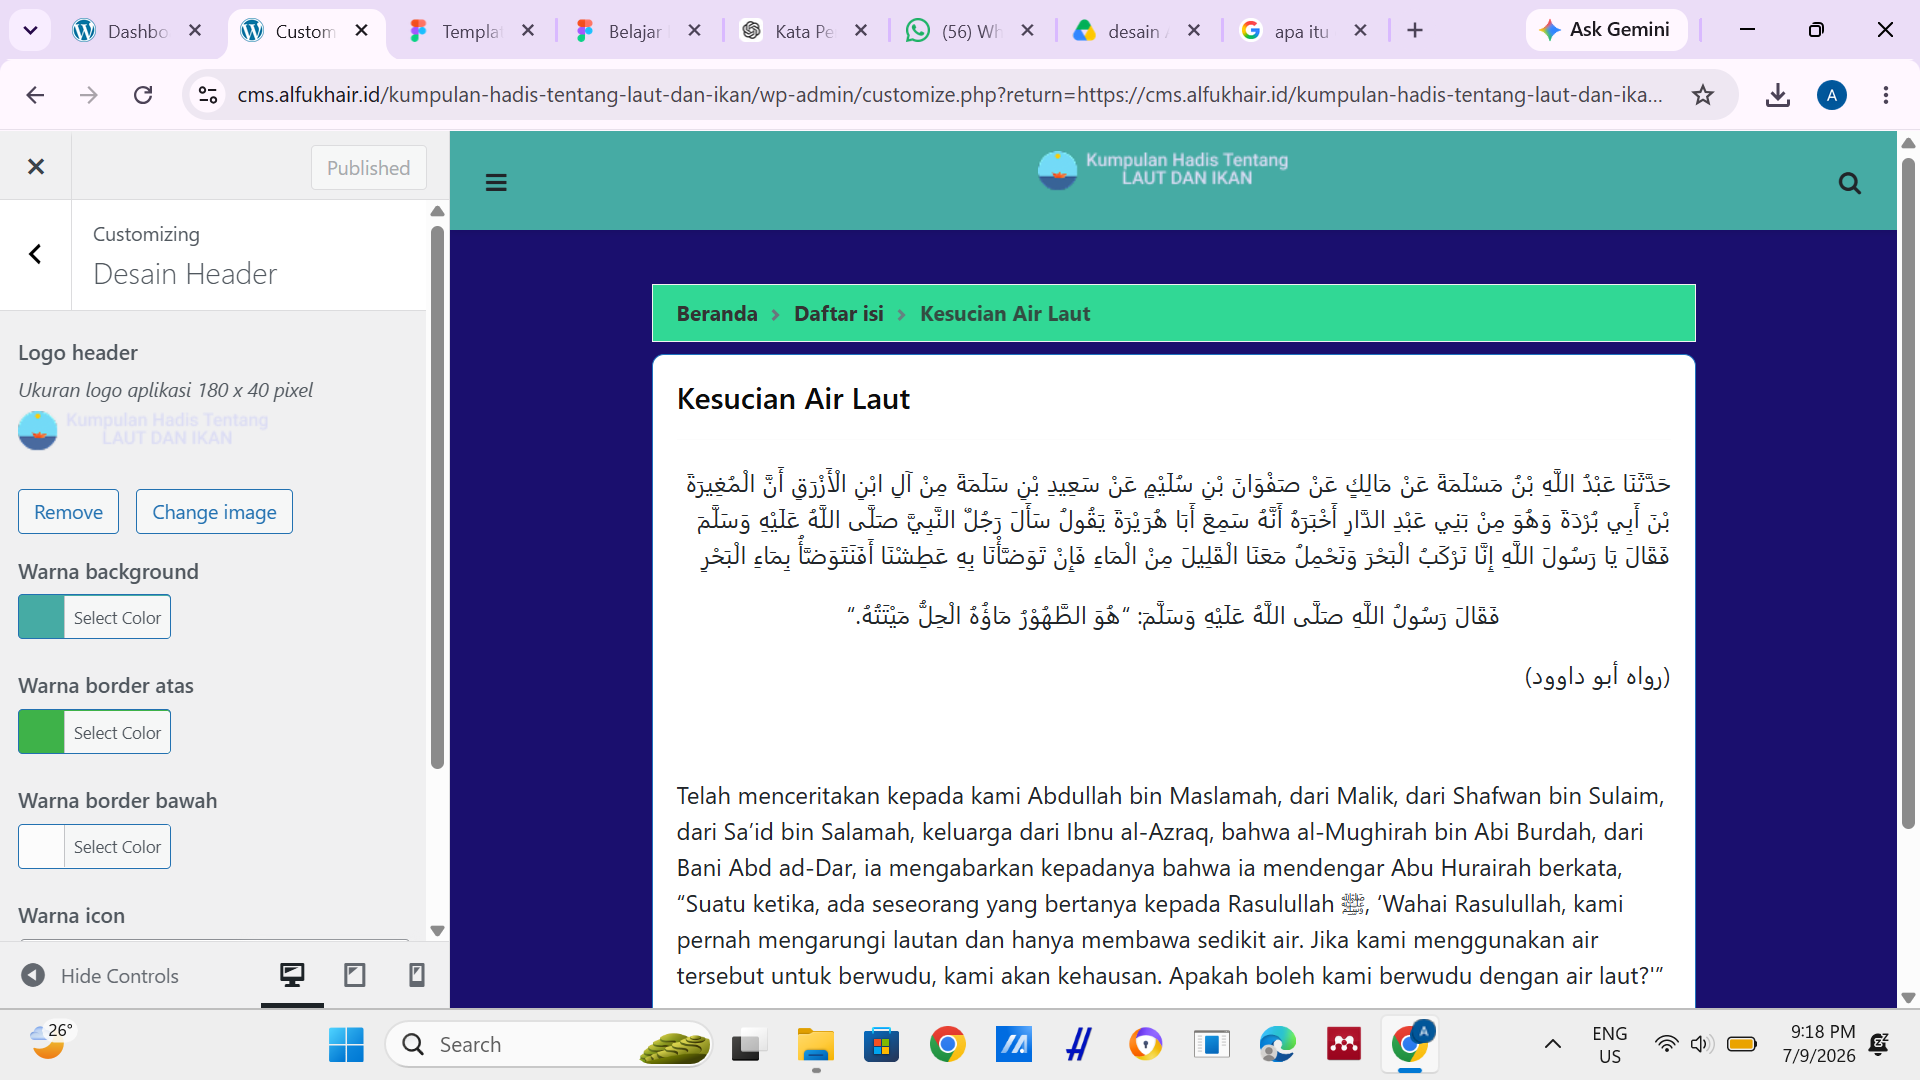The width and height of the screenshot is (1920, 1080).
Task: Open the hamburger menu in site preview
Action: pos(496,183)
